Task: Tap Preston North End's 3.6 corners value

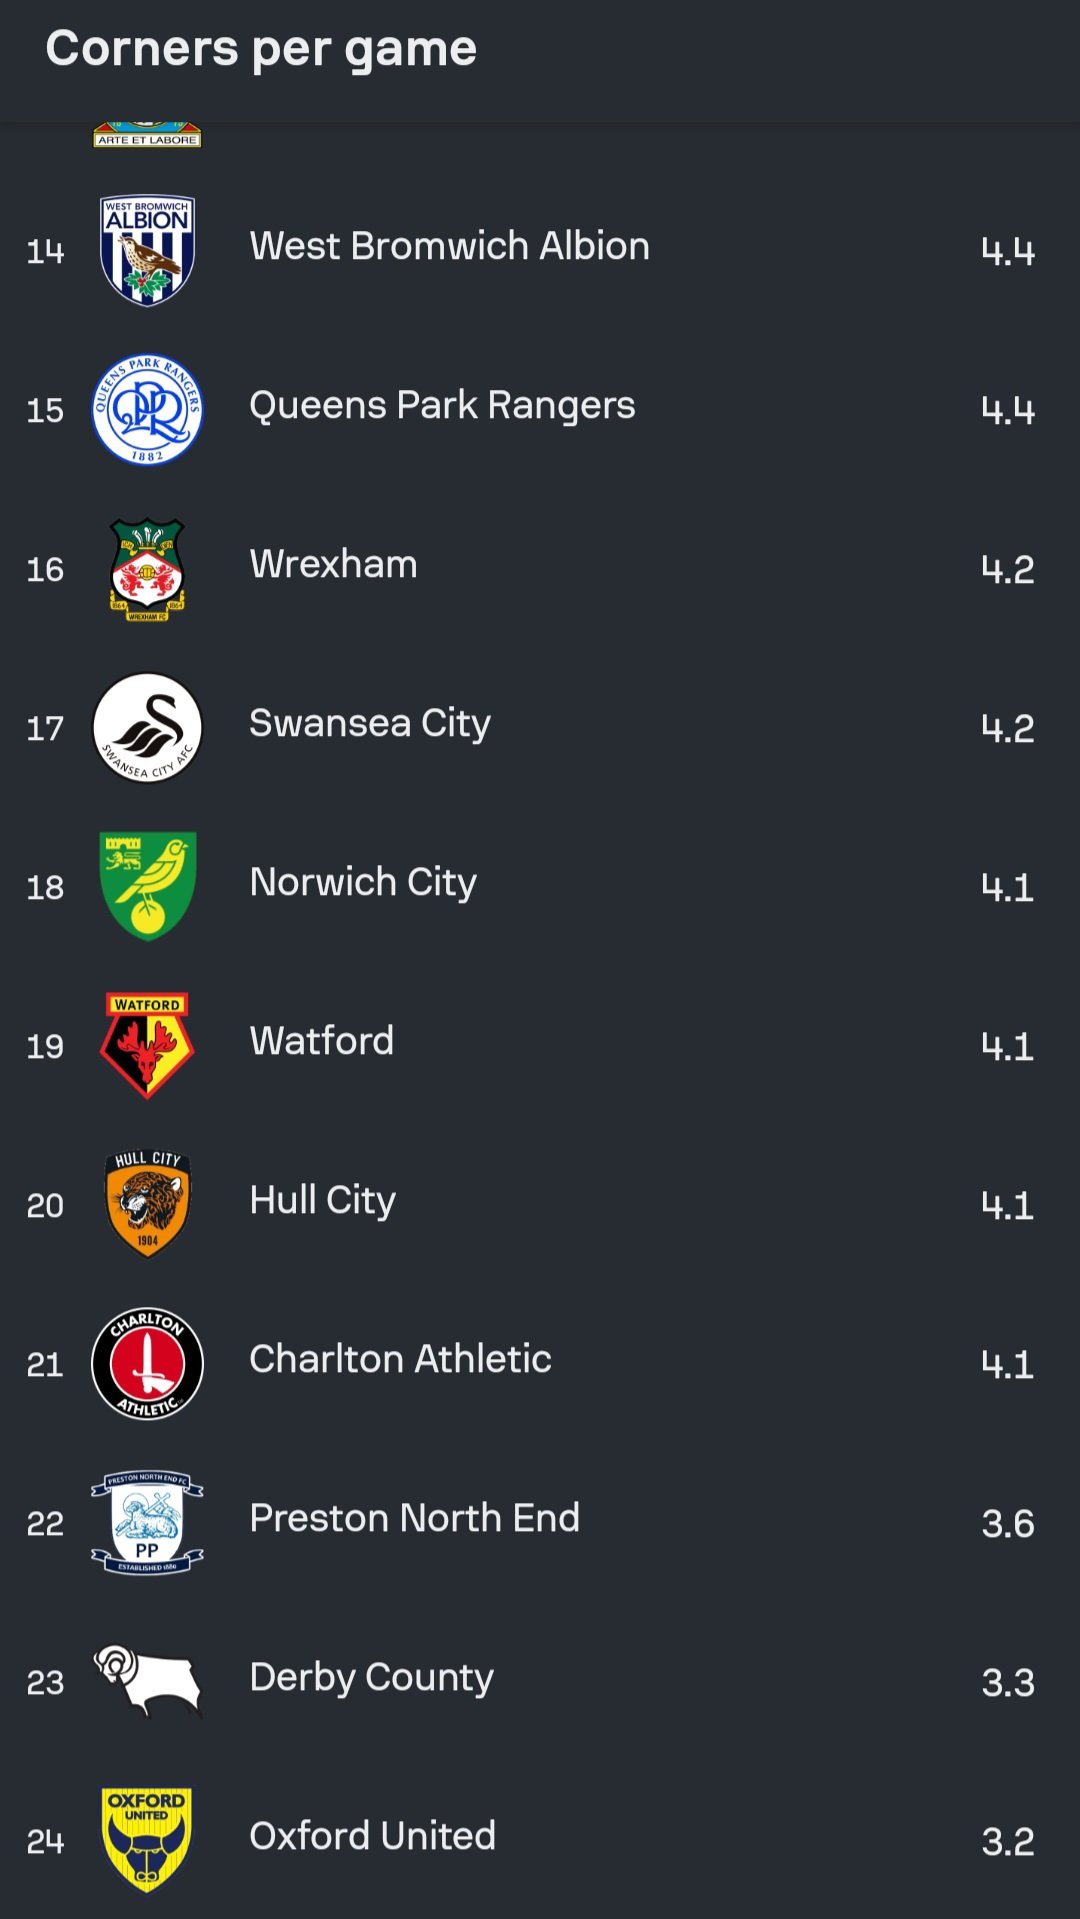Action: 1007,1523
